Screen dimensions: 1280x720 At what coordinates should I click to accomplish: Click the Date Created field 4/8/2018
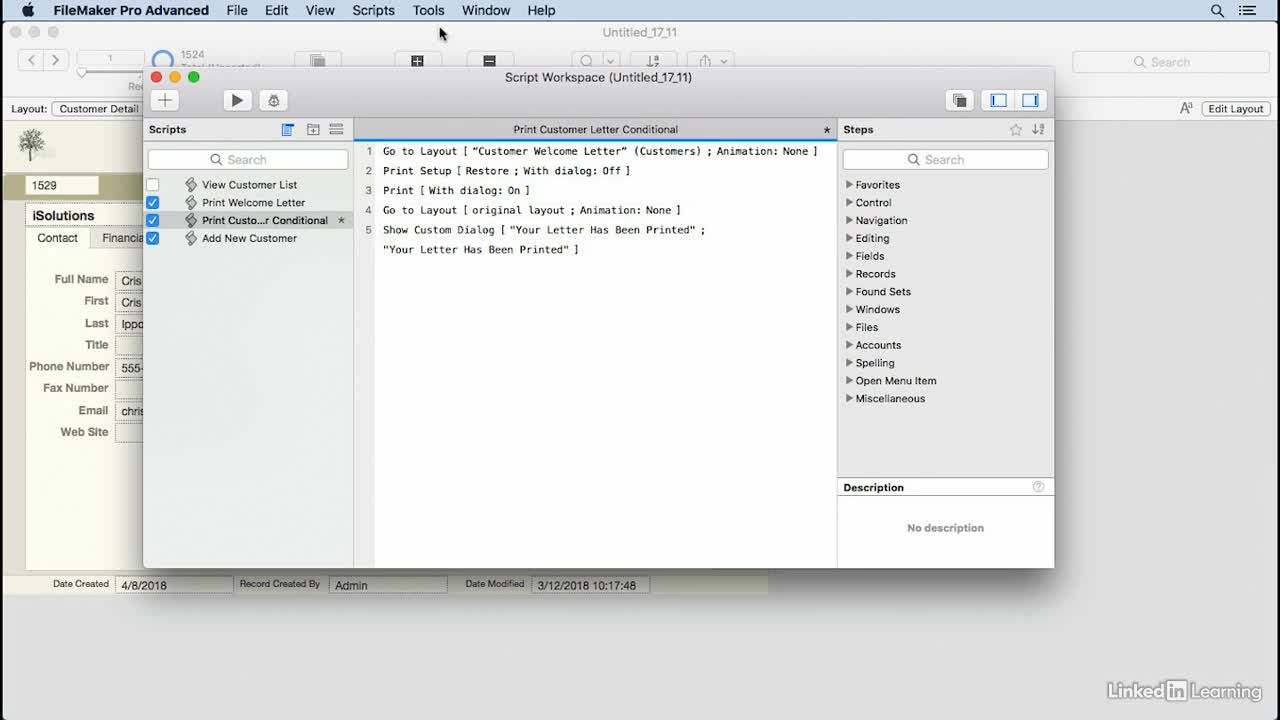[172, 585]
